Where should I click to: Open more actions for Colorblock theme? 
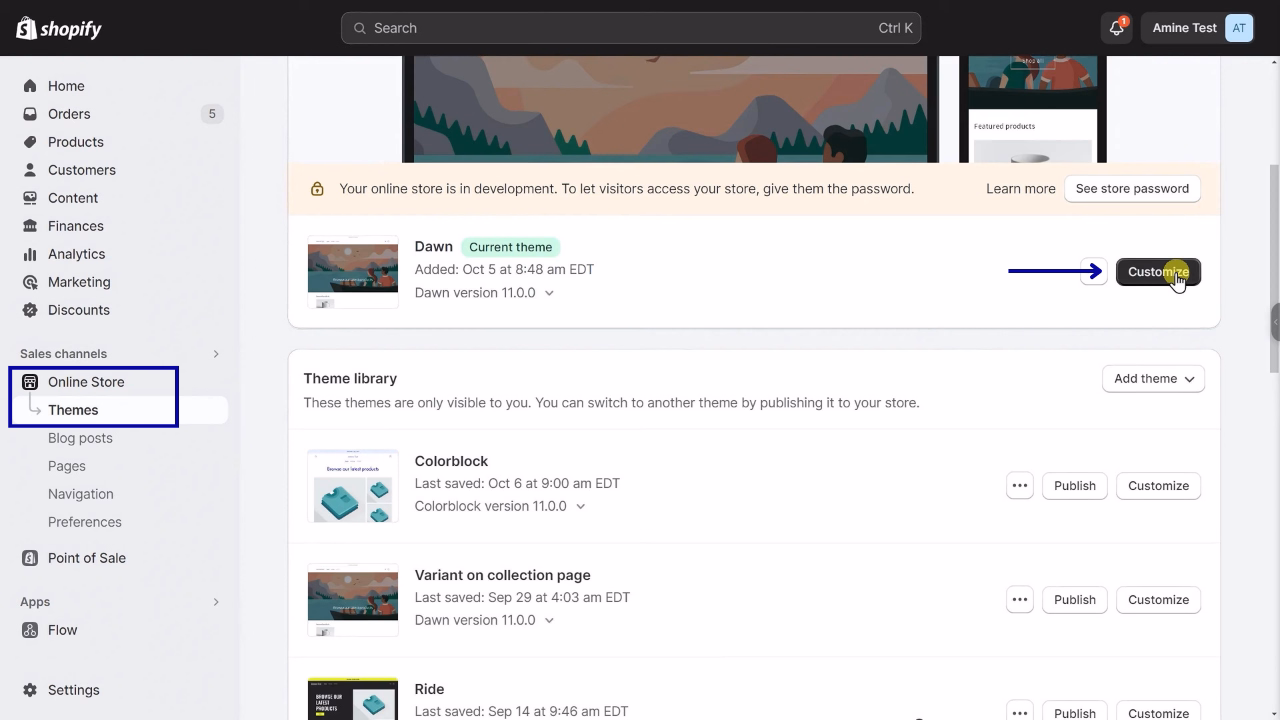click(x=1020, y=486)
